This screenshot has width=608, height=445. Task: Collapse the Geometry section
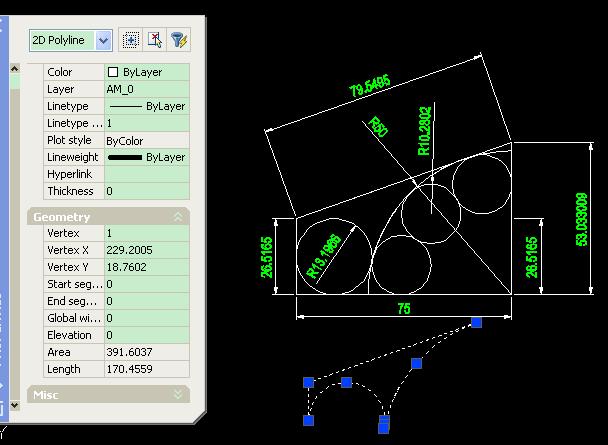point(178,217)
